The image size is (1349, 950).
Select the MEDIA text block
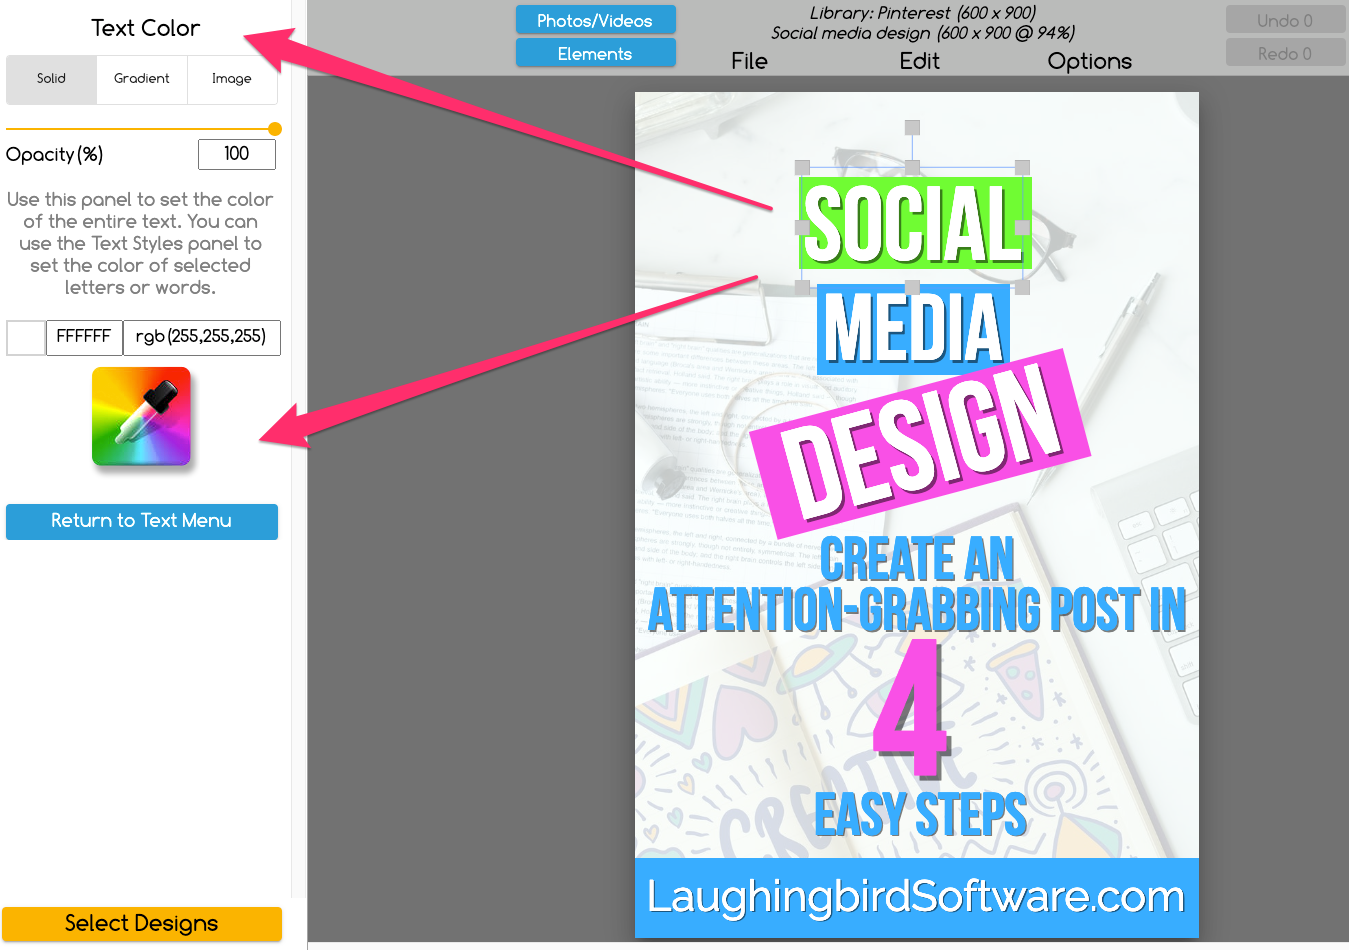click(x=914, y=329)
